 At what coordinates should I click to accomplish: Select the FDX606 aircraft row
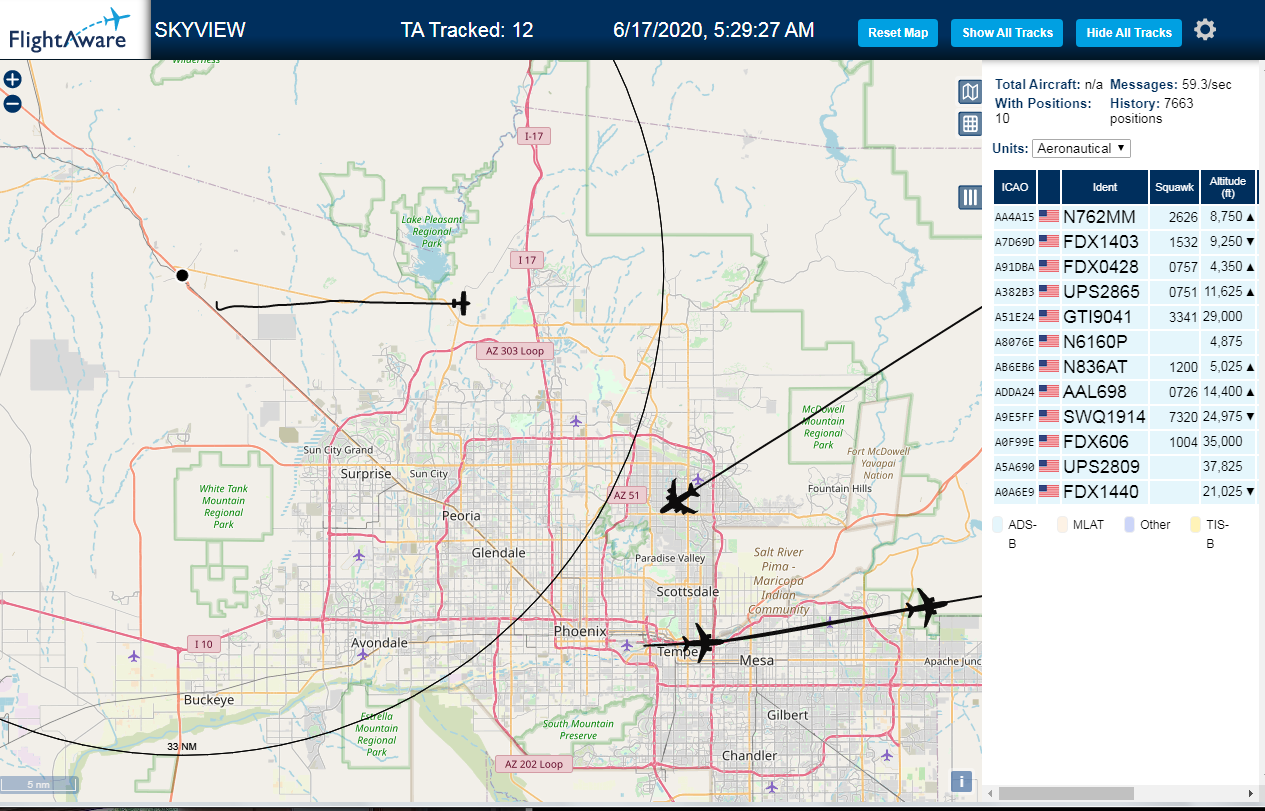pyautogui.click(x=1125, y=441)
